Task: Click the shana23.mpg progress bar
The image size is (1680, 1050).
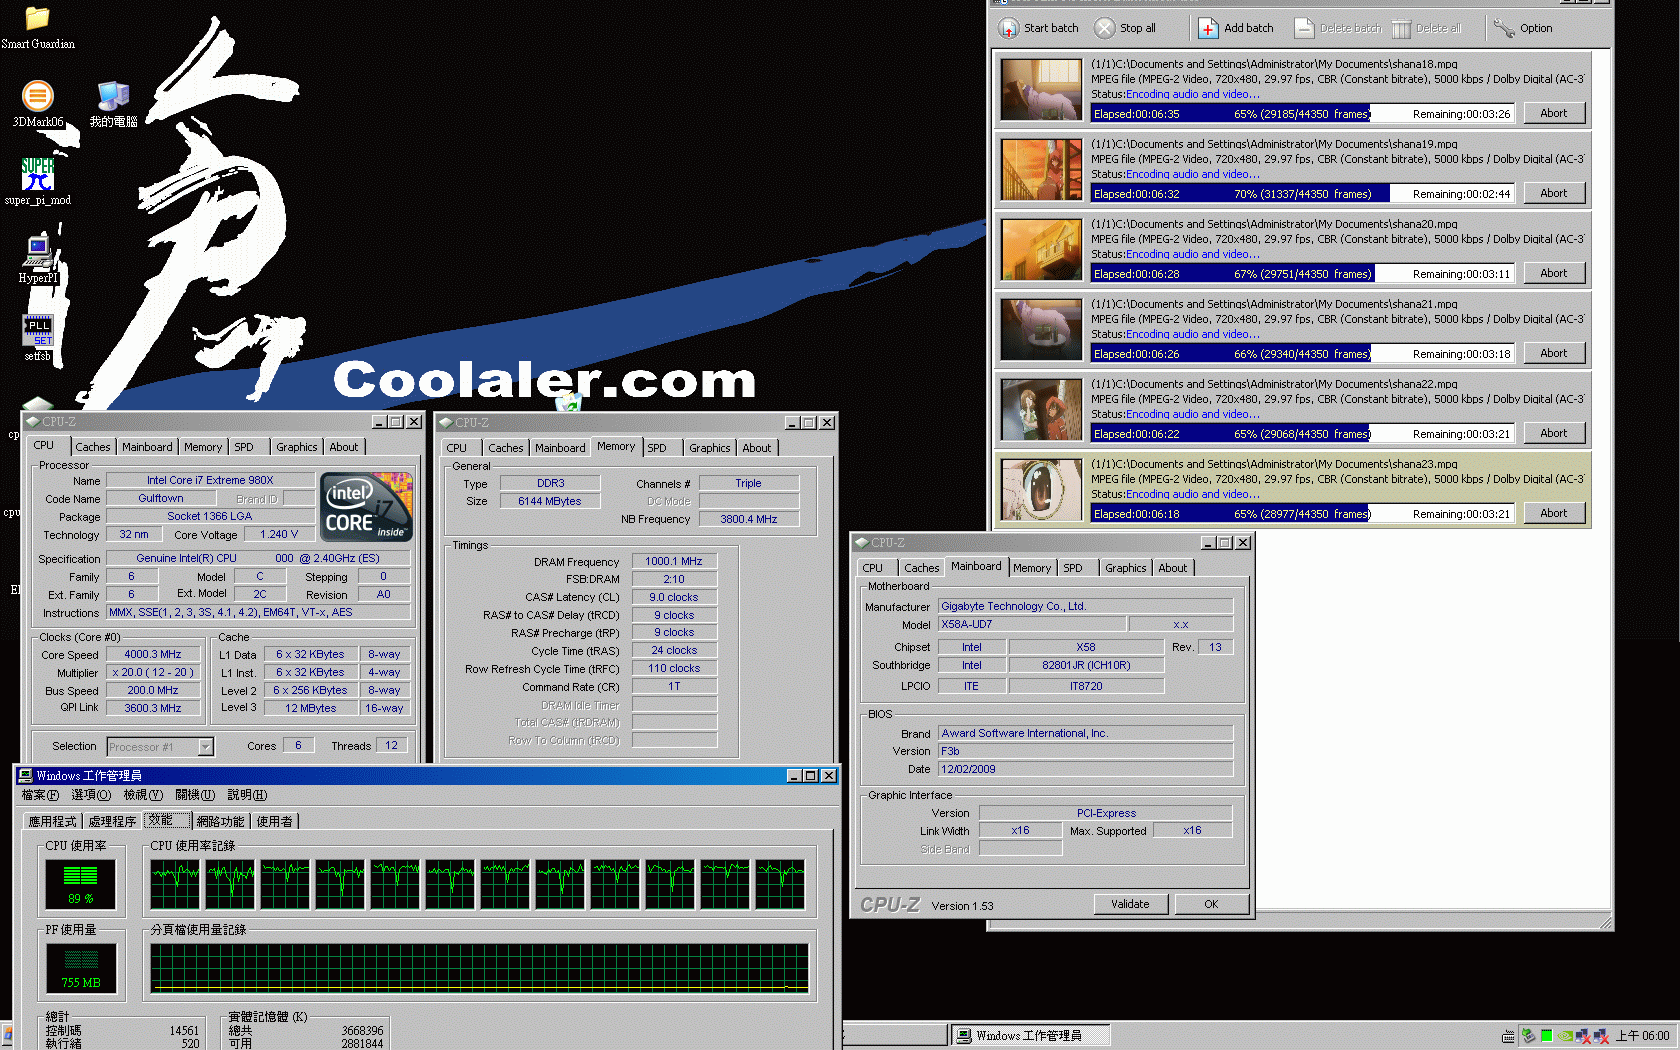Action: click(1302, 514)
